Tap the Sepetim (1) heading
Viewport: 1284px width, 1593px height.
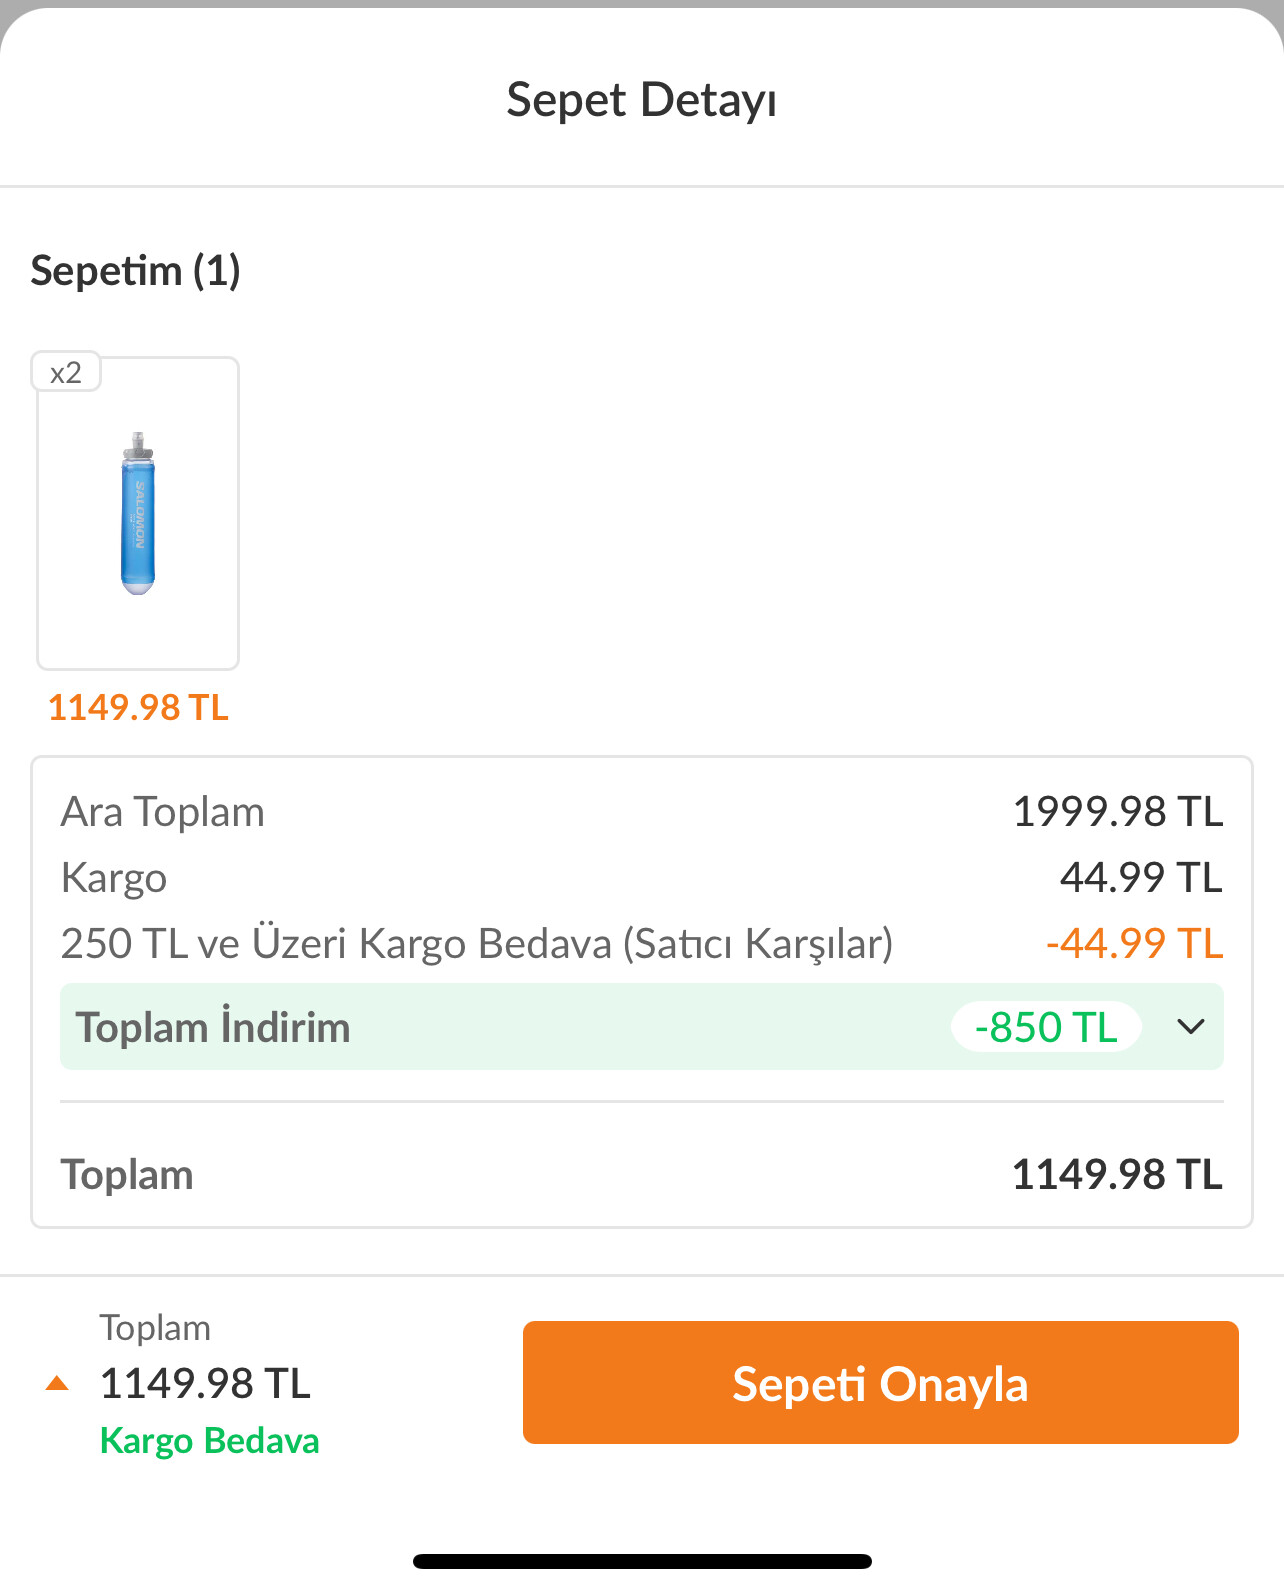tap(136, 271)
